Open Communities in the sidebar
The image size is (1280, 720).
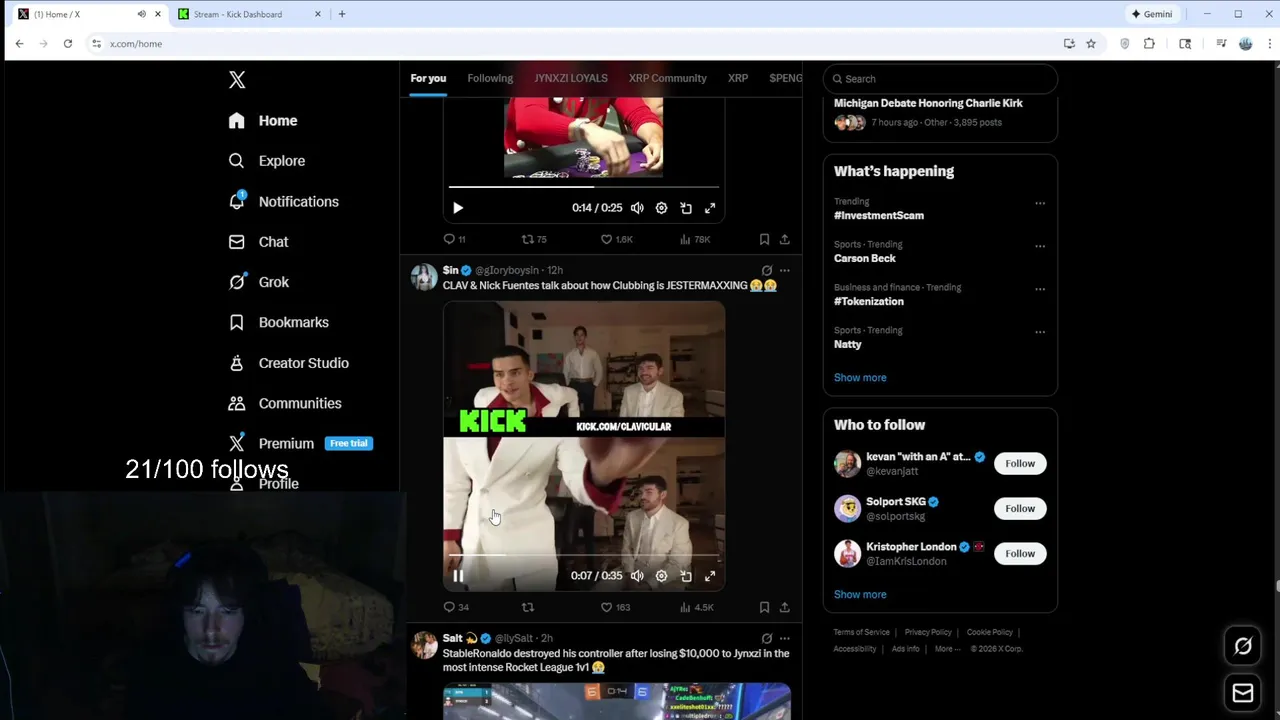285,403
